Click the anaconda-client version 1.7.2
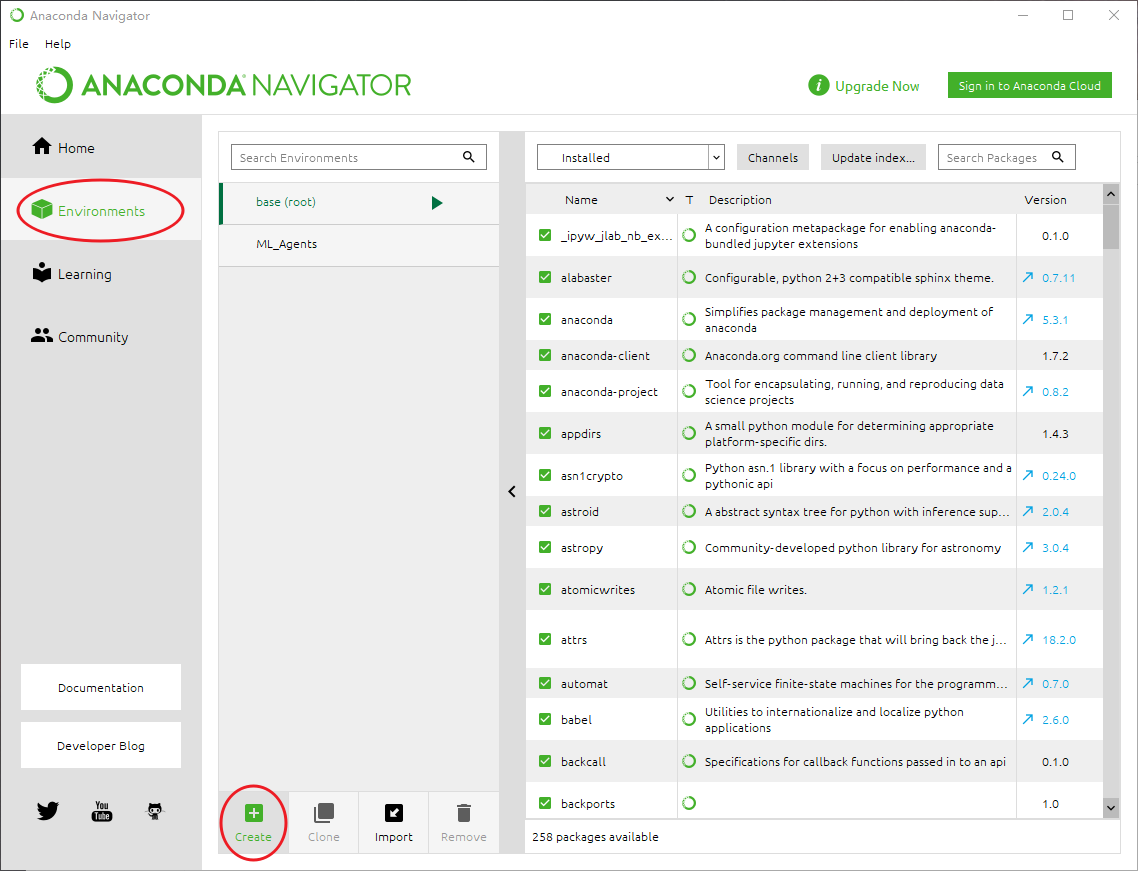 [1055, 356]
